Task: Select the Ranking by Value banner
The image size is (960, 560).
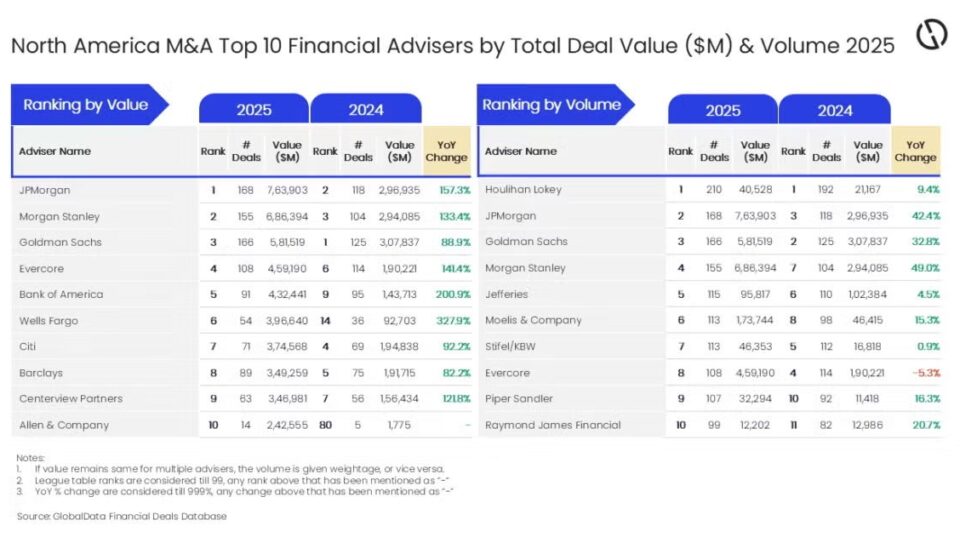Action: pos(89,105)
